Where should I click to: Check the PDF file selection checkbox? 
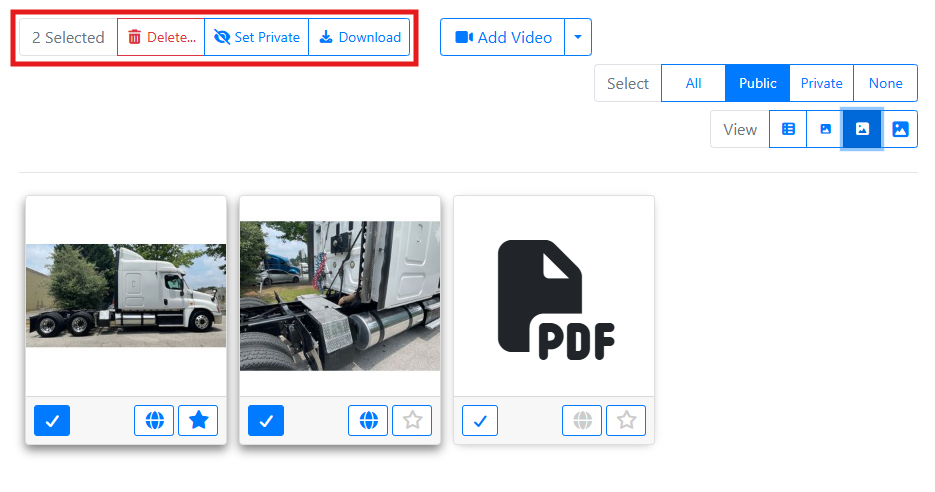pos(480,420)
